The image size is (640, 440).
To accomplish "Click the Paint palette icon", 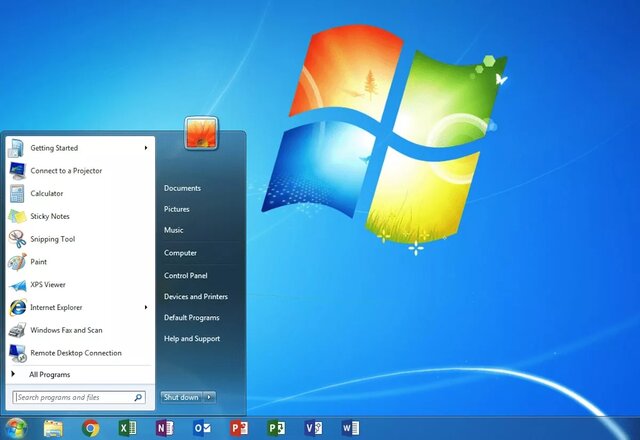I will pos(17,262).
